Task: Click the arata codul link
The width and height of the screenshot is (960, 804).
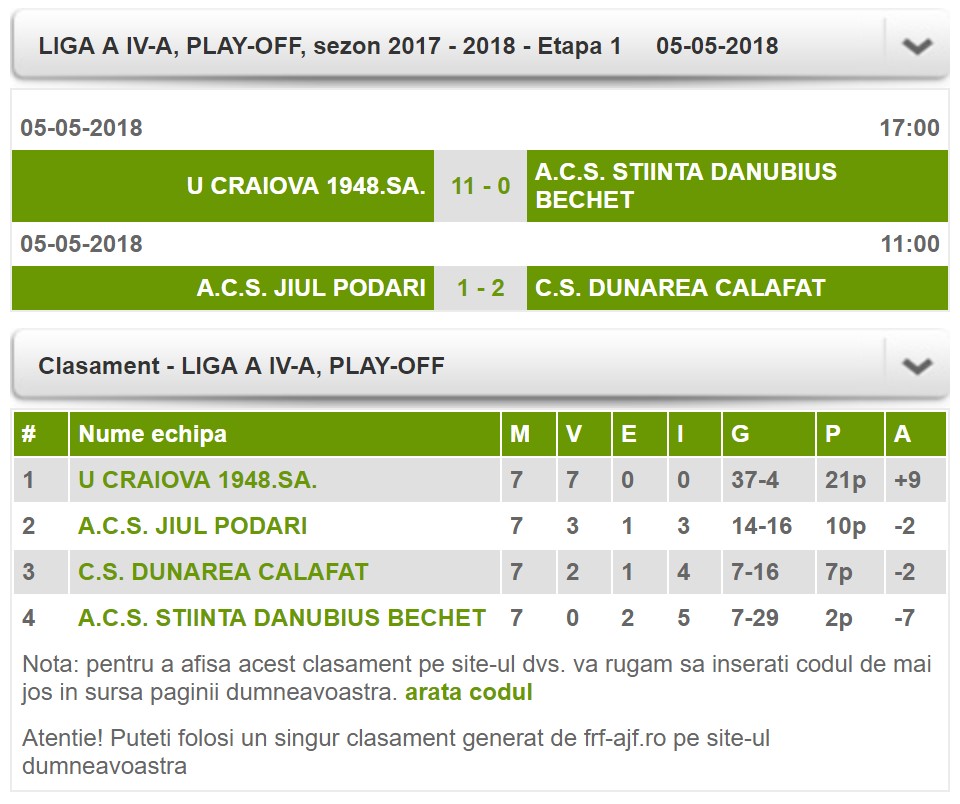Action: point(469,692)
